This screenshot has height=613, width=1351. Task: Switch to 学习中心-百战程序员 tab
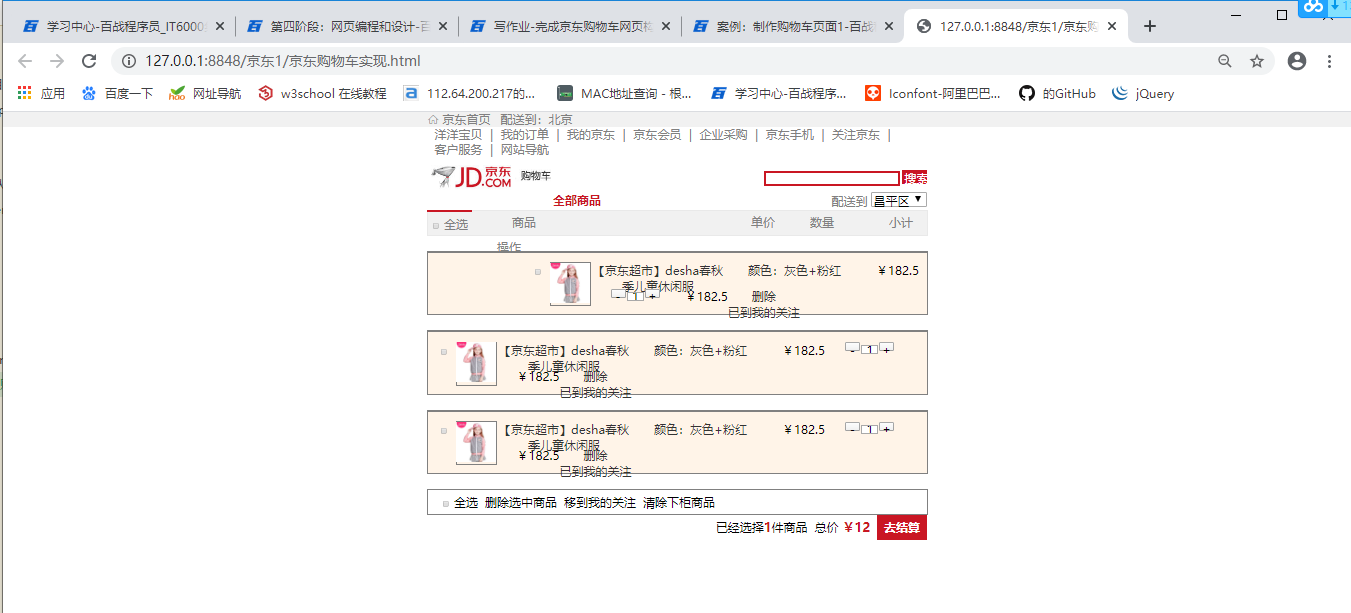click(x=125, y=26)
